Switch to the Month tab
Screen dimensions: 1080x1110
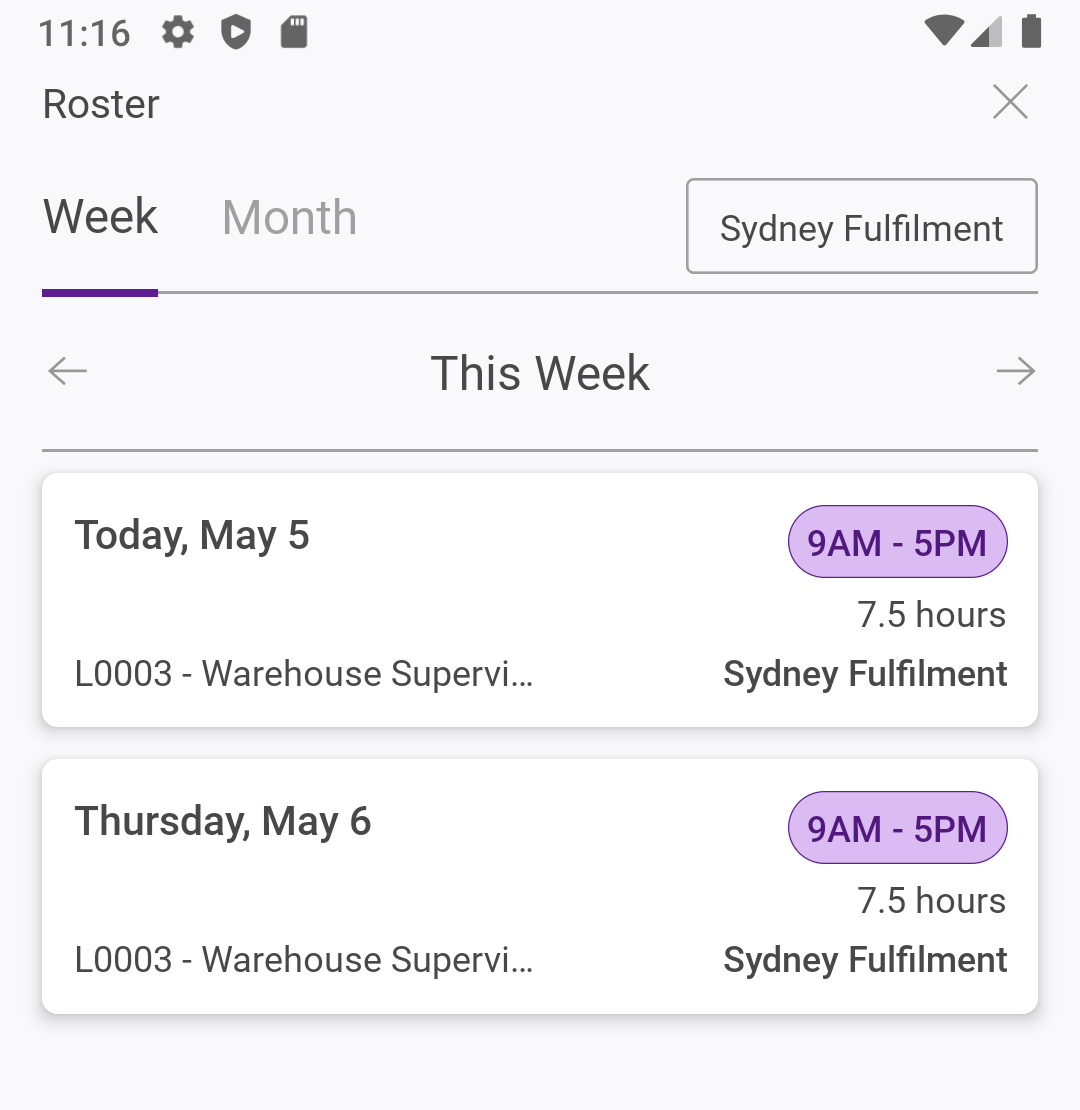[289, 218]
